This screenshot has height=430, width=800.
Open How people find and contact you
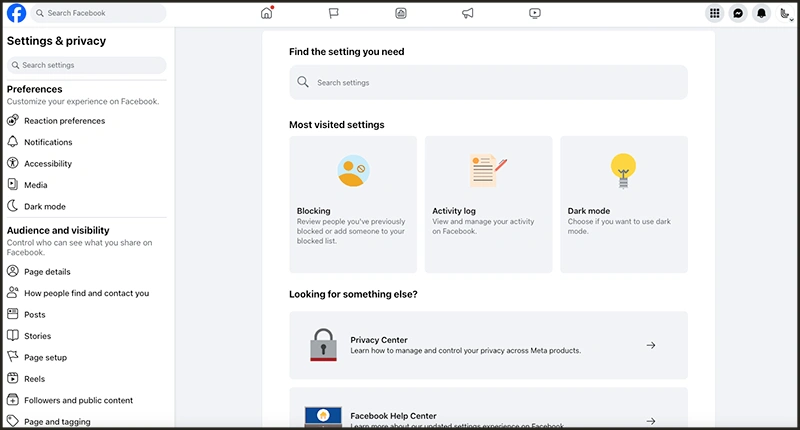86,293
